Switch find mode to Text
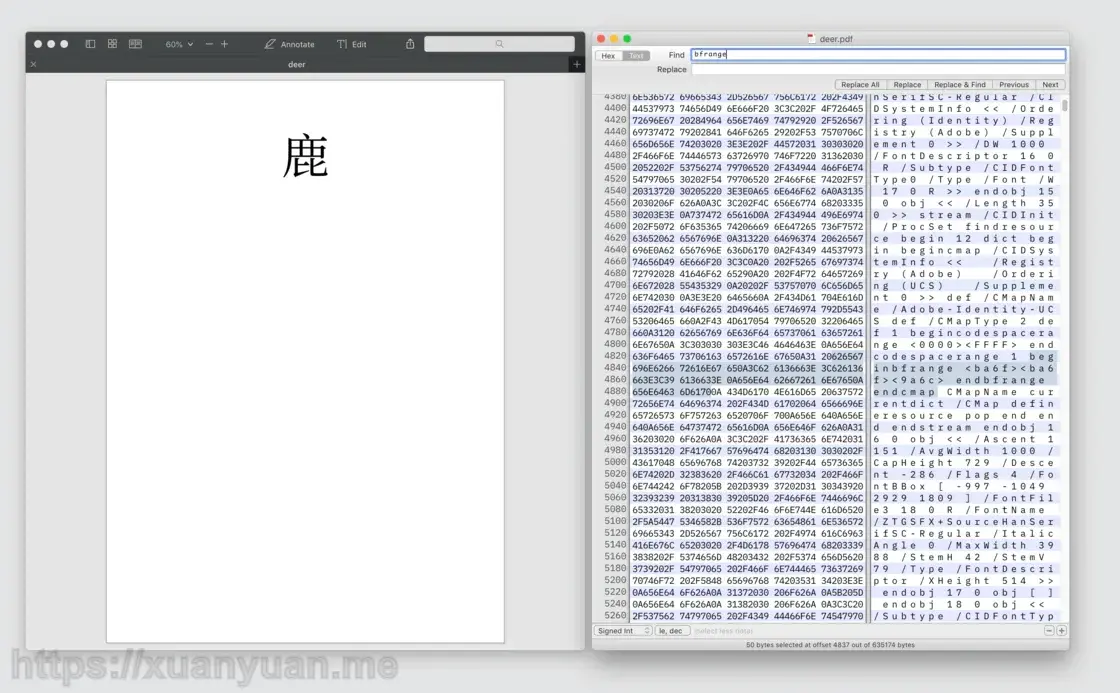1120x693 pixels. pyautogui.click(x=636, y=55)
